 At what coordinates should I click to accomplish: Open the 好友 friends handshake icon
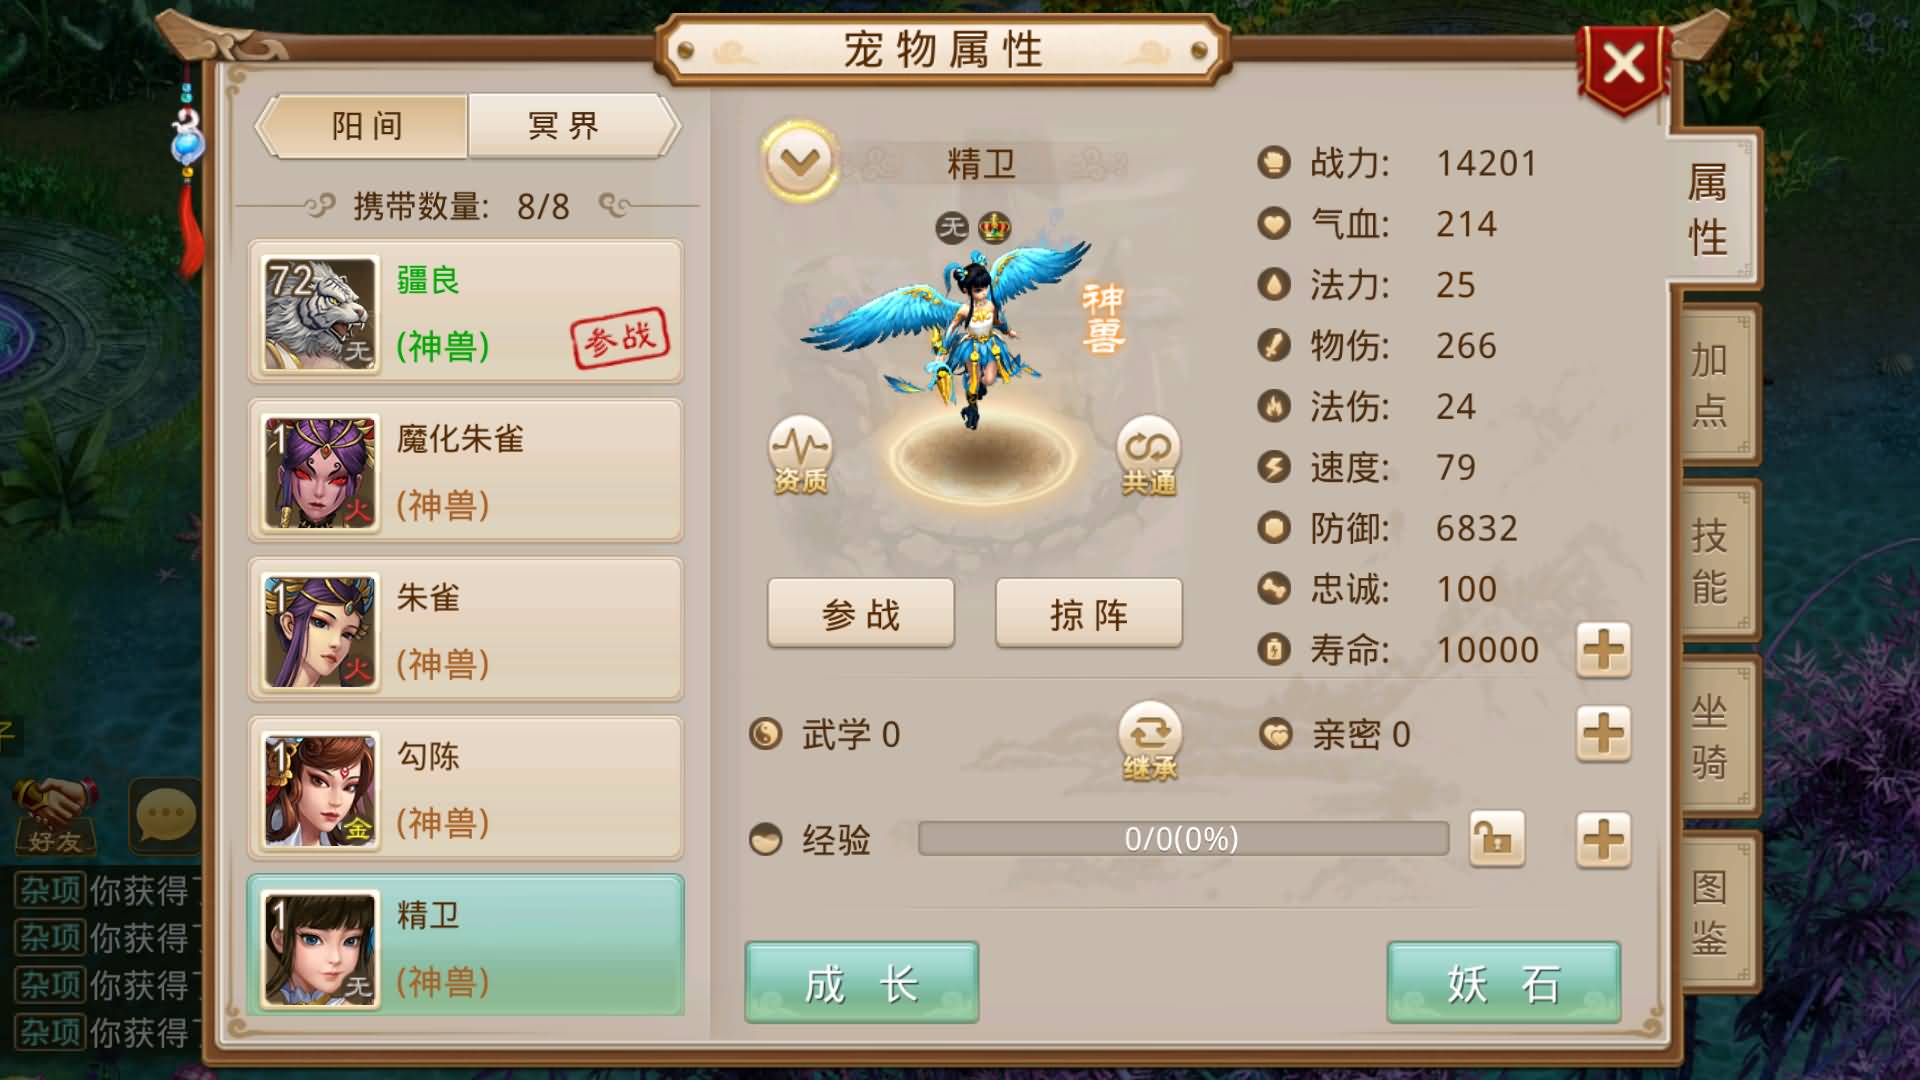tap(55, 816)
